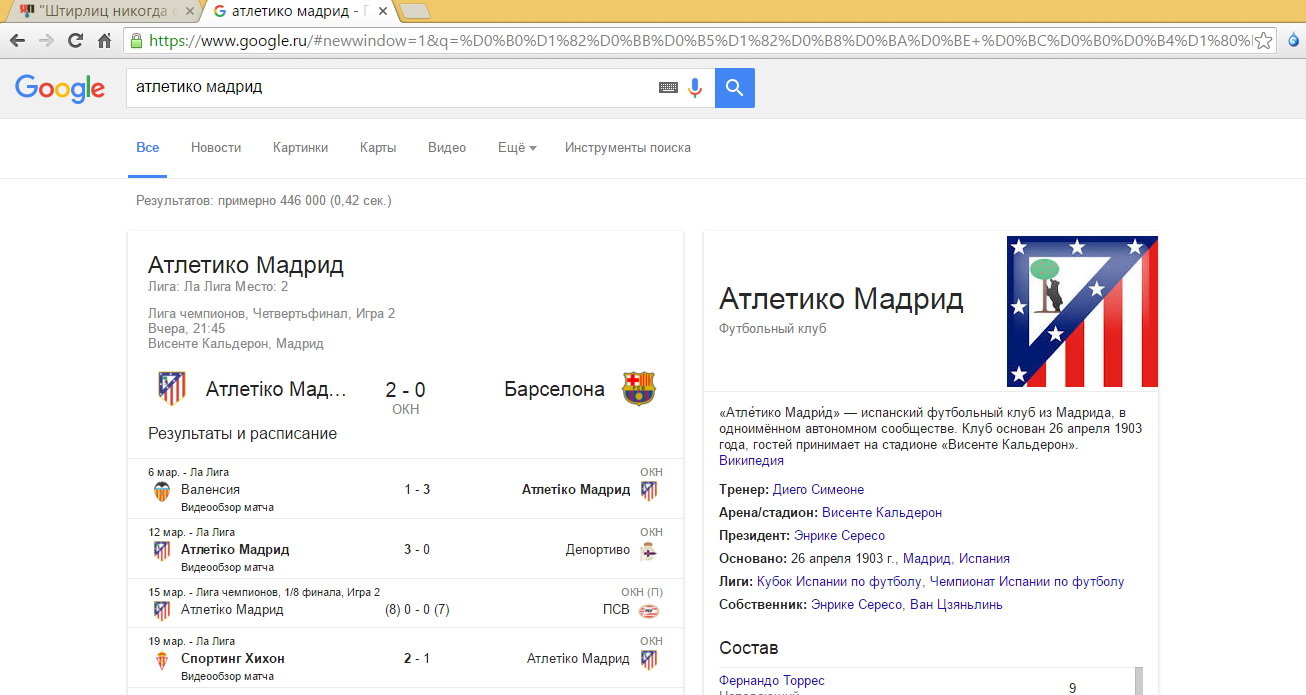Click the Sporting Gijón club crest
This screenshot has height=695, width=1306.
[161, 659]
